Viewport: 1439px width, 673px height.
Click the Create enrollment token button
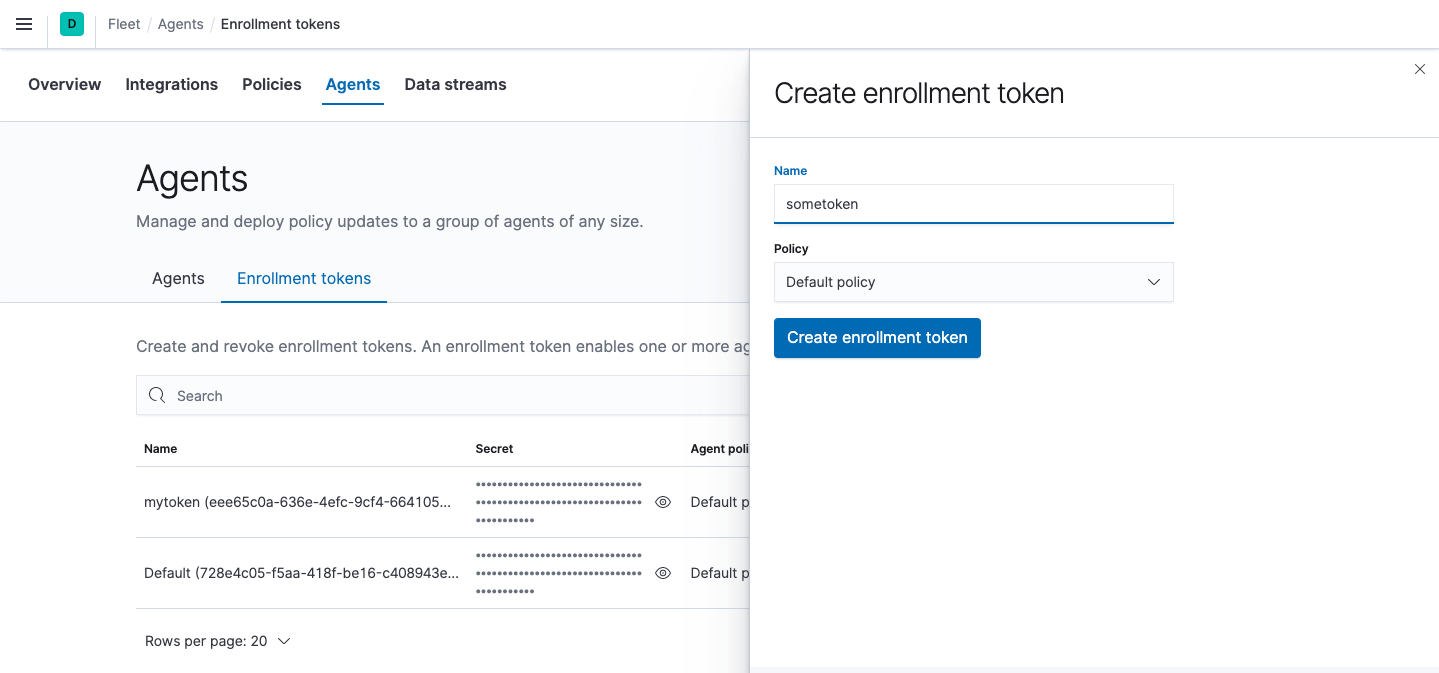[x=877, y=338]
